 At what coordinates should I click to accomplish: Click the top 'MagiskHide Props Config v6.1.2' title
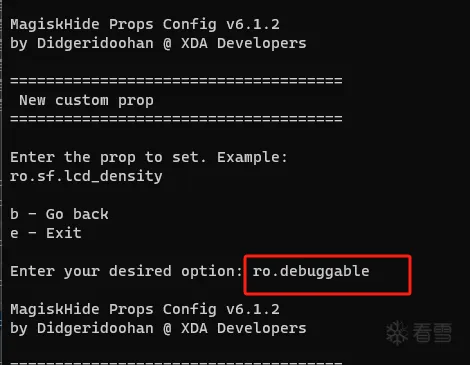[145, 24]
